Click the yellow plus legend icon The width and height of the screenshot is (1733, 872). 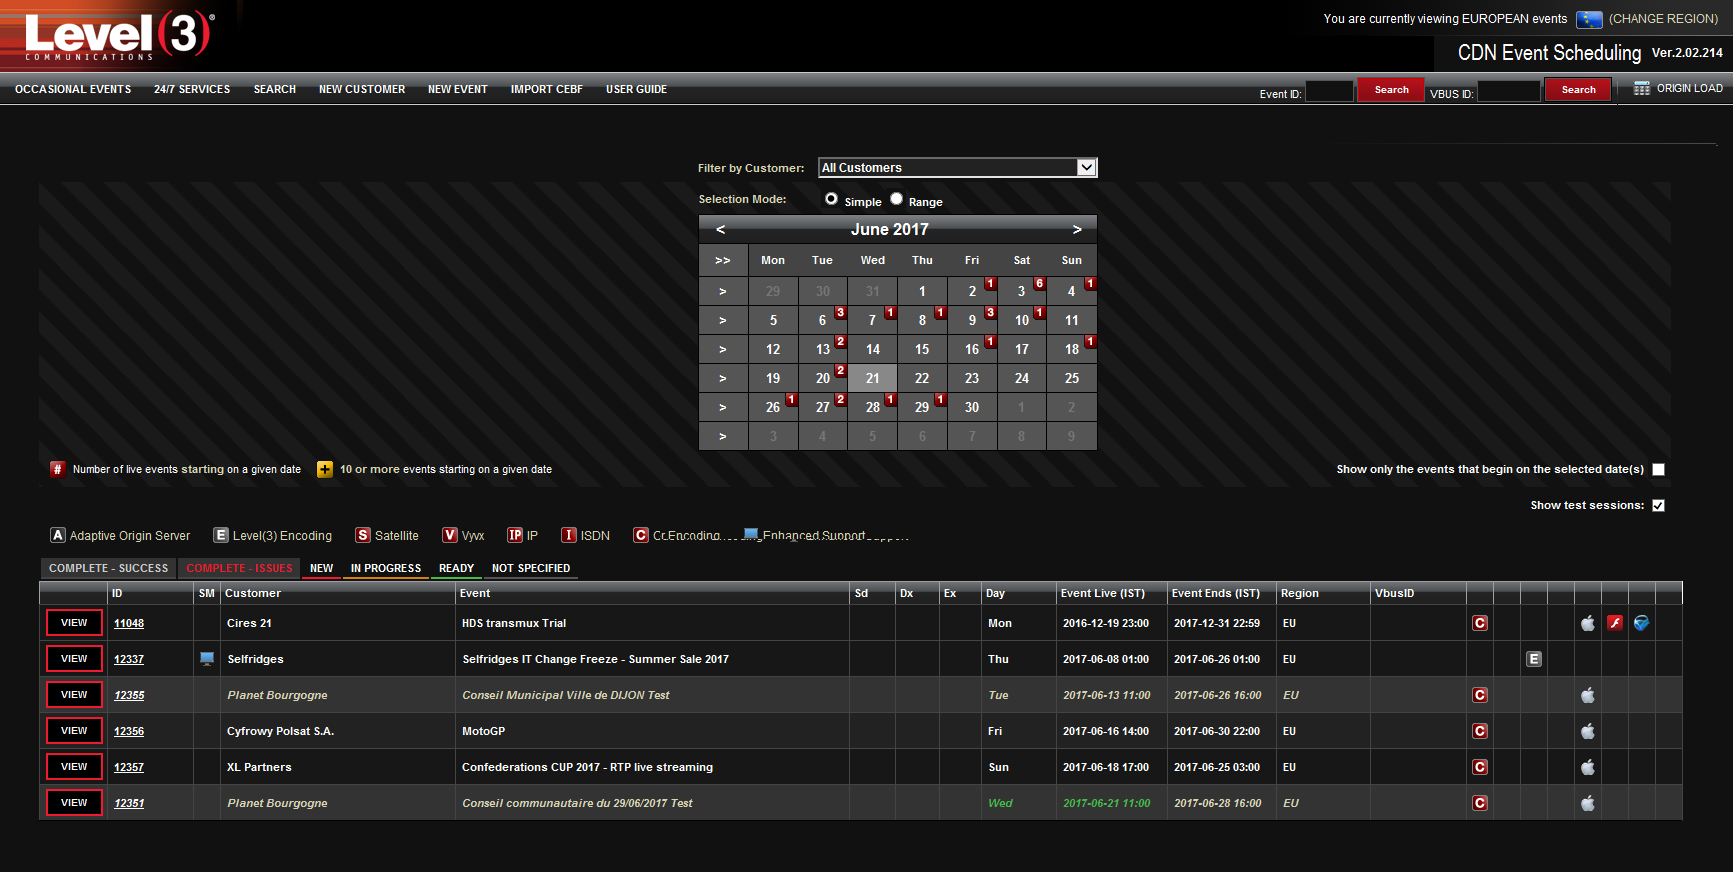(325, 469)
